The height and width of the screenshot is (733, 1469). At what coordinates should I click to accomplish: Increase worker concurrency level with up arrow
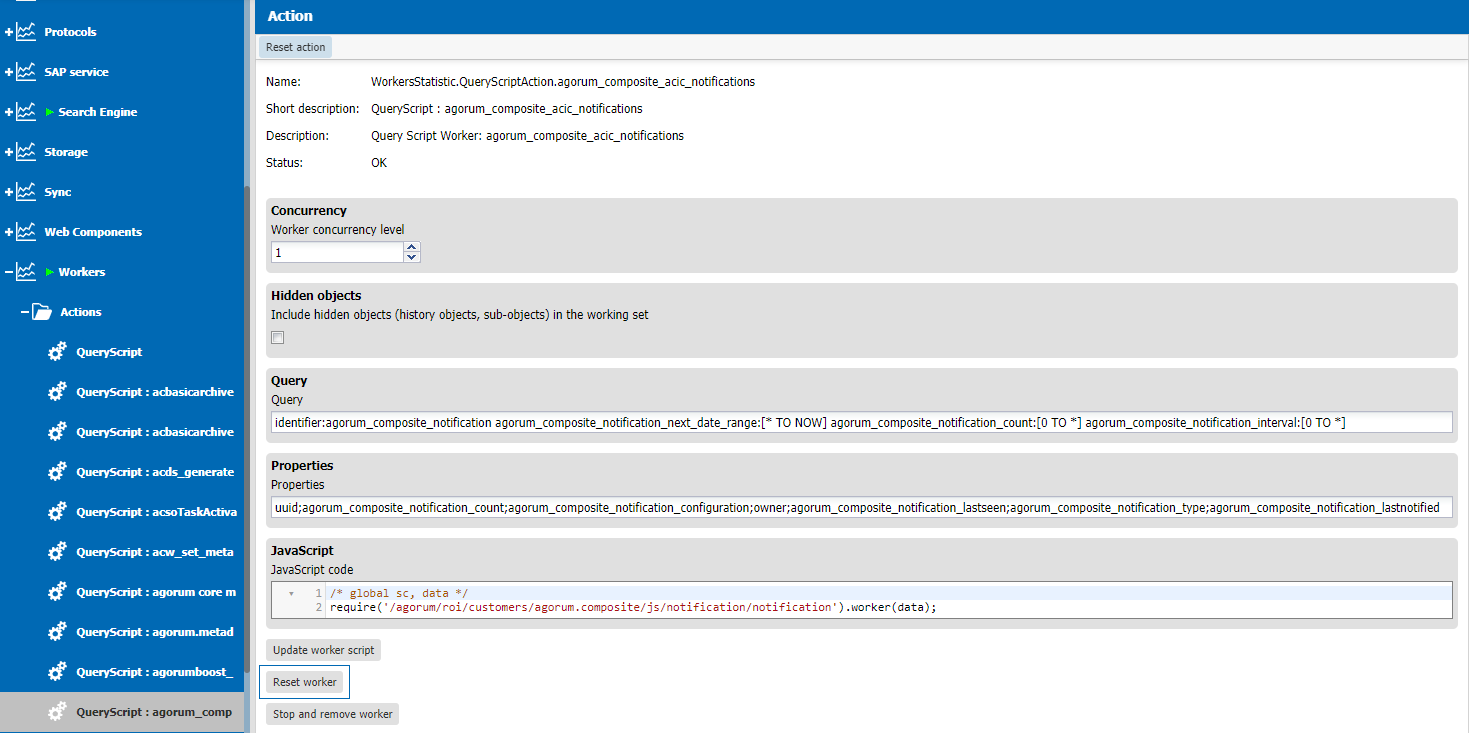click(x=412, y=247)
